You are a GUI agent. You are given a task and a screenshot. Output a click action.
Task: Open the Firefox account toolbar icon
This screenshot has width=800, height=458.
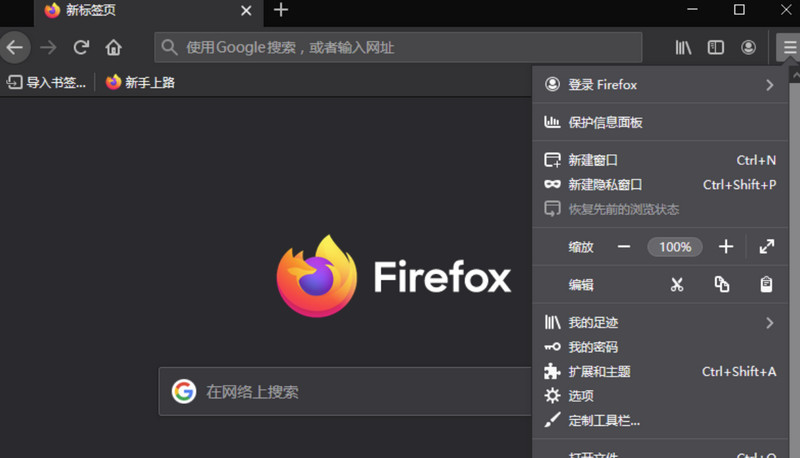748,47
